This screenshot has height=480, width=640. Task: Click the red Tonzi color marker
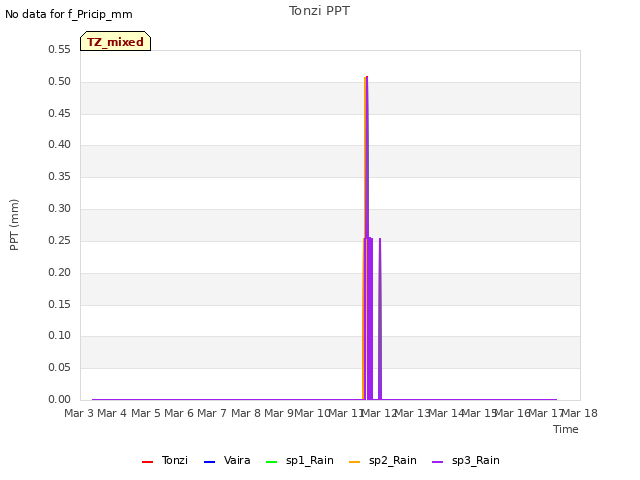(x=147, y=462)
